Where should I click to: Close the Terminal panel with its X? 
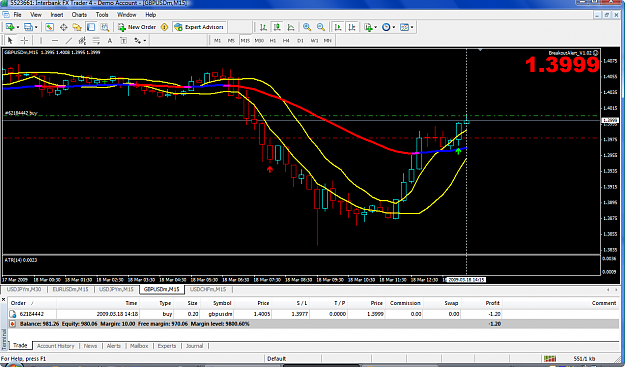[x=3, y=299]
